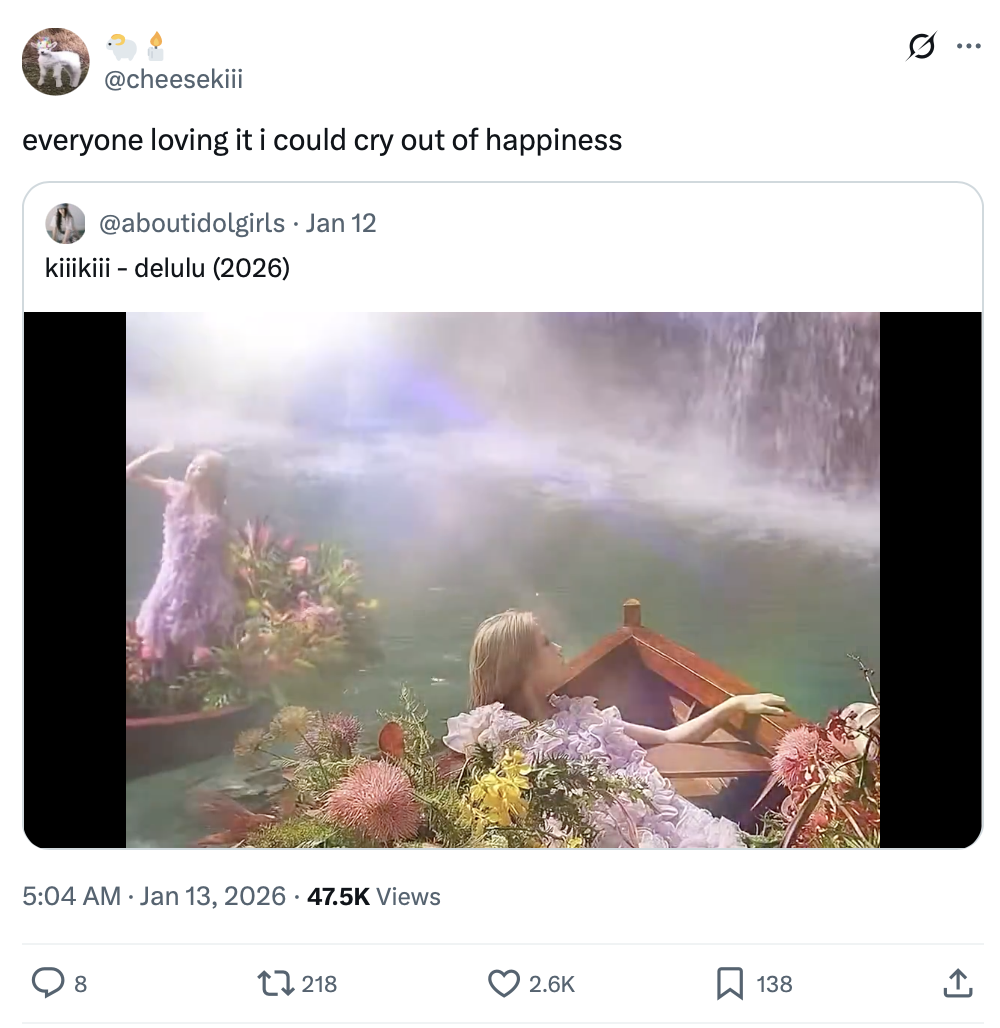Screen dimensions: 1000x1028
Task: View the 47.5K Views analytics
Action: [x=374, y=896]
